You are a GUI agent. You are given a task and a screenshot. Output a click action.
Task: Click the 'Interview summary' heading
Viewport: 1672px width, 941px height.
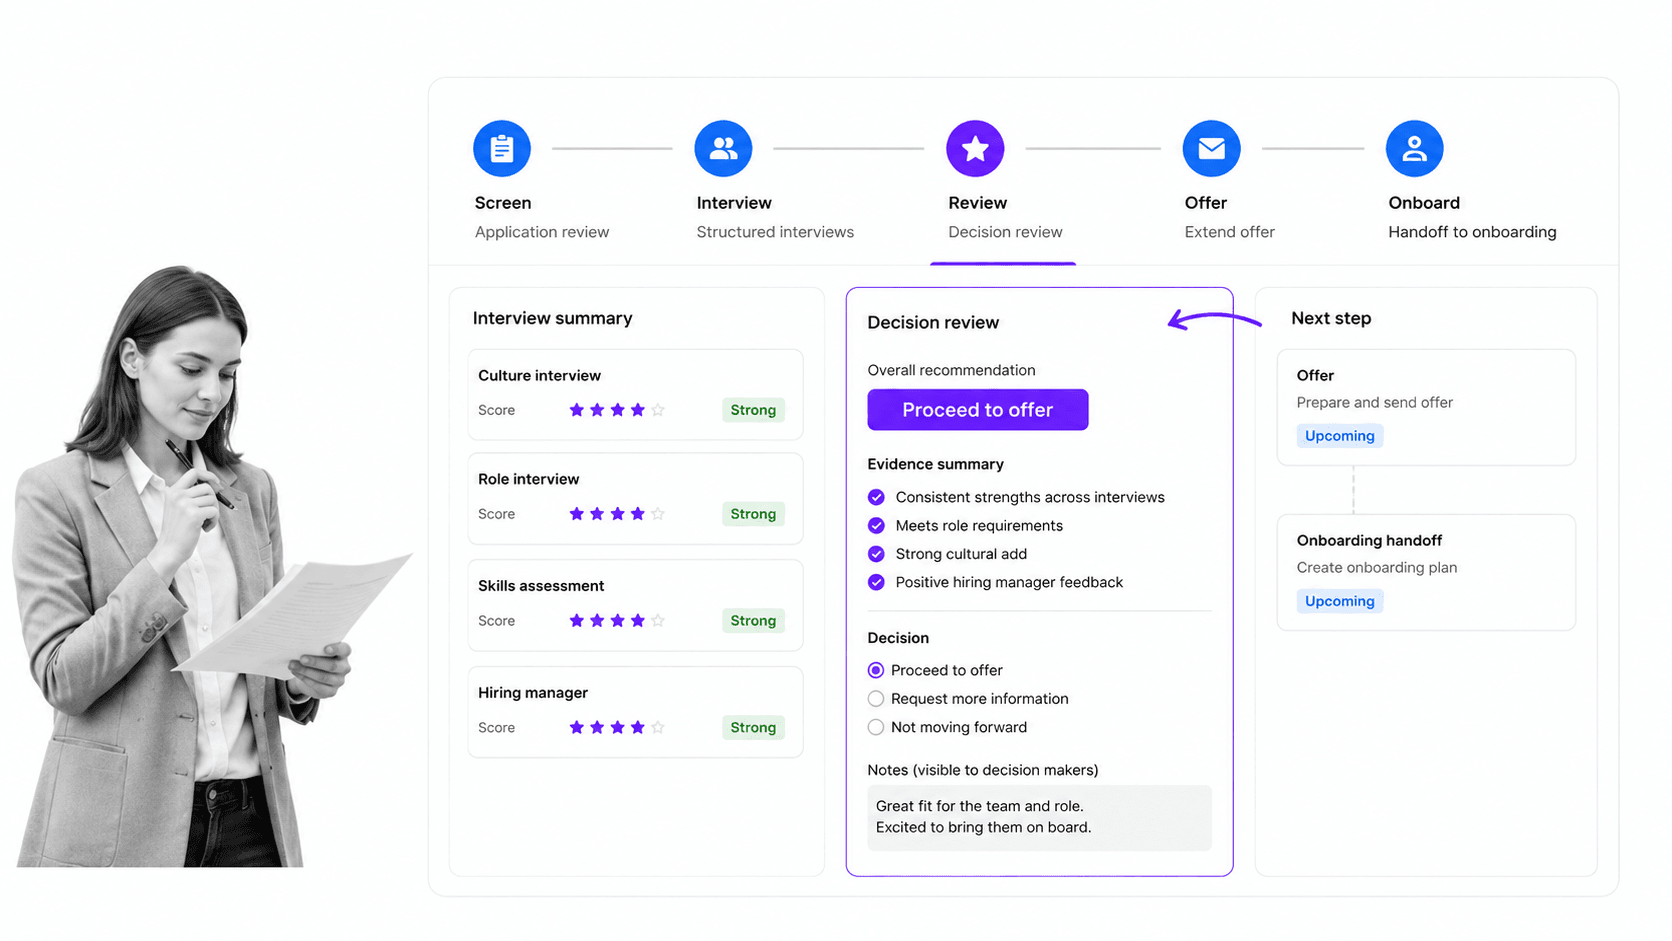point(552,318)
